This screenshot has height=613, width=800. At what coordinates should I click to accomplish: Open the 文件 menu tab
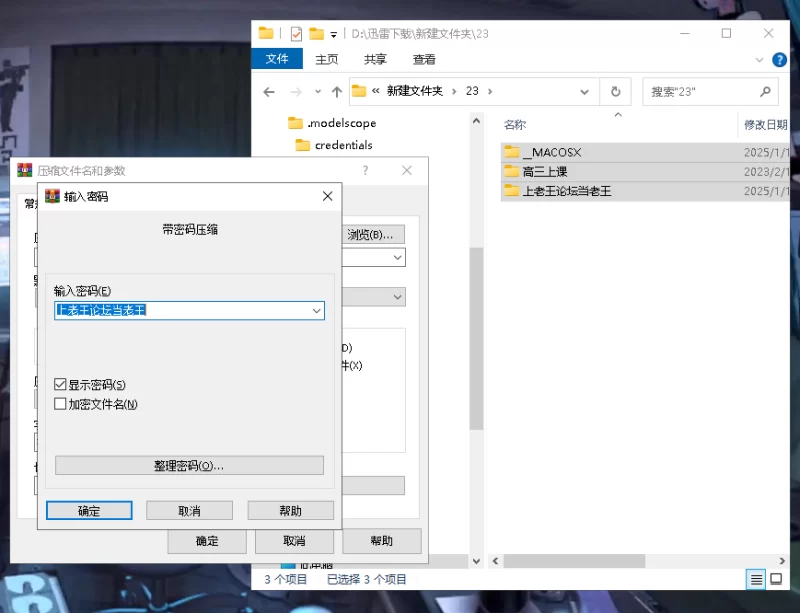(277, 59)
